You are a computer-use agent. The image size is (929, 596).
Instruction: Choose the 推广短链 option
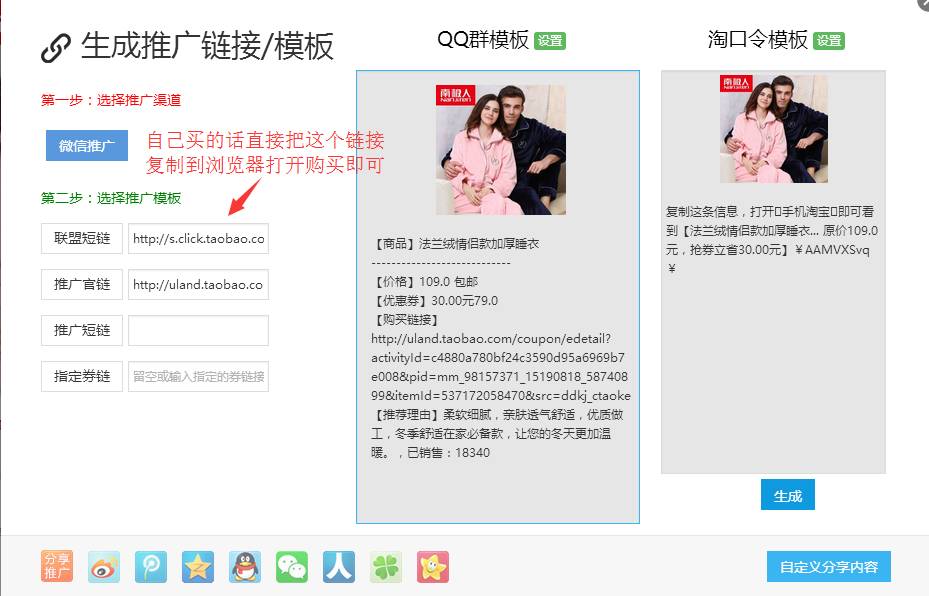tap(82, 331)
